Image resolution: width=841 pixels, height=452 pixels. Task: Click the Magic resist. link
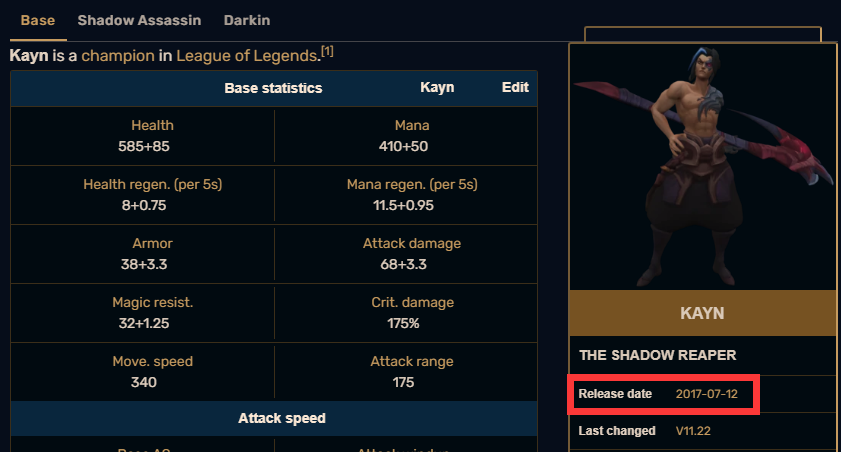pos(152,302)
